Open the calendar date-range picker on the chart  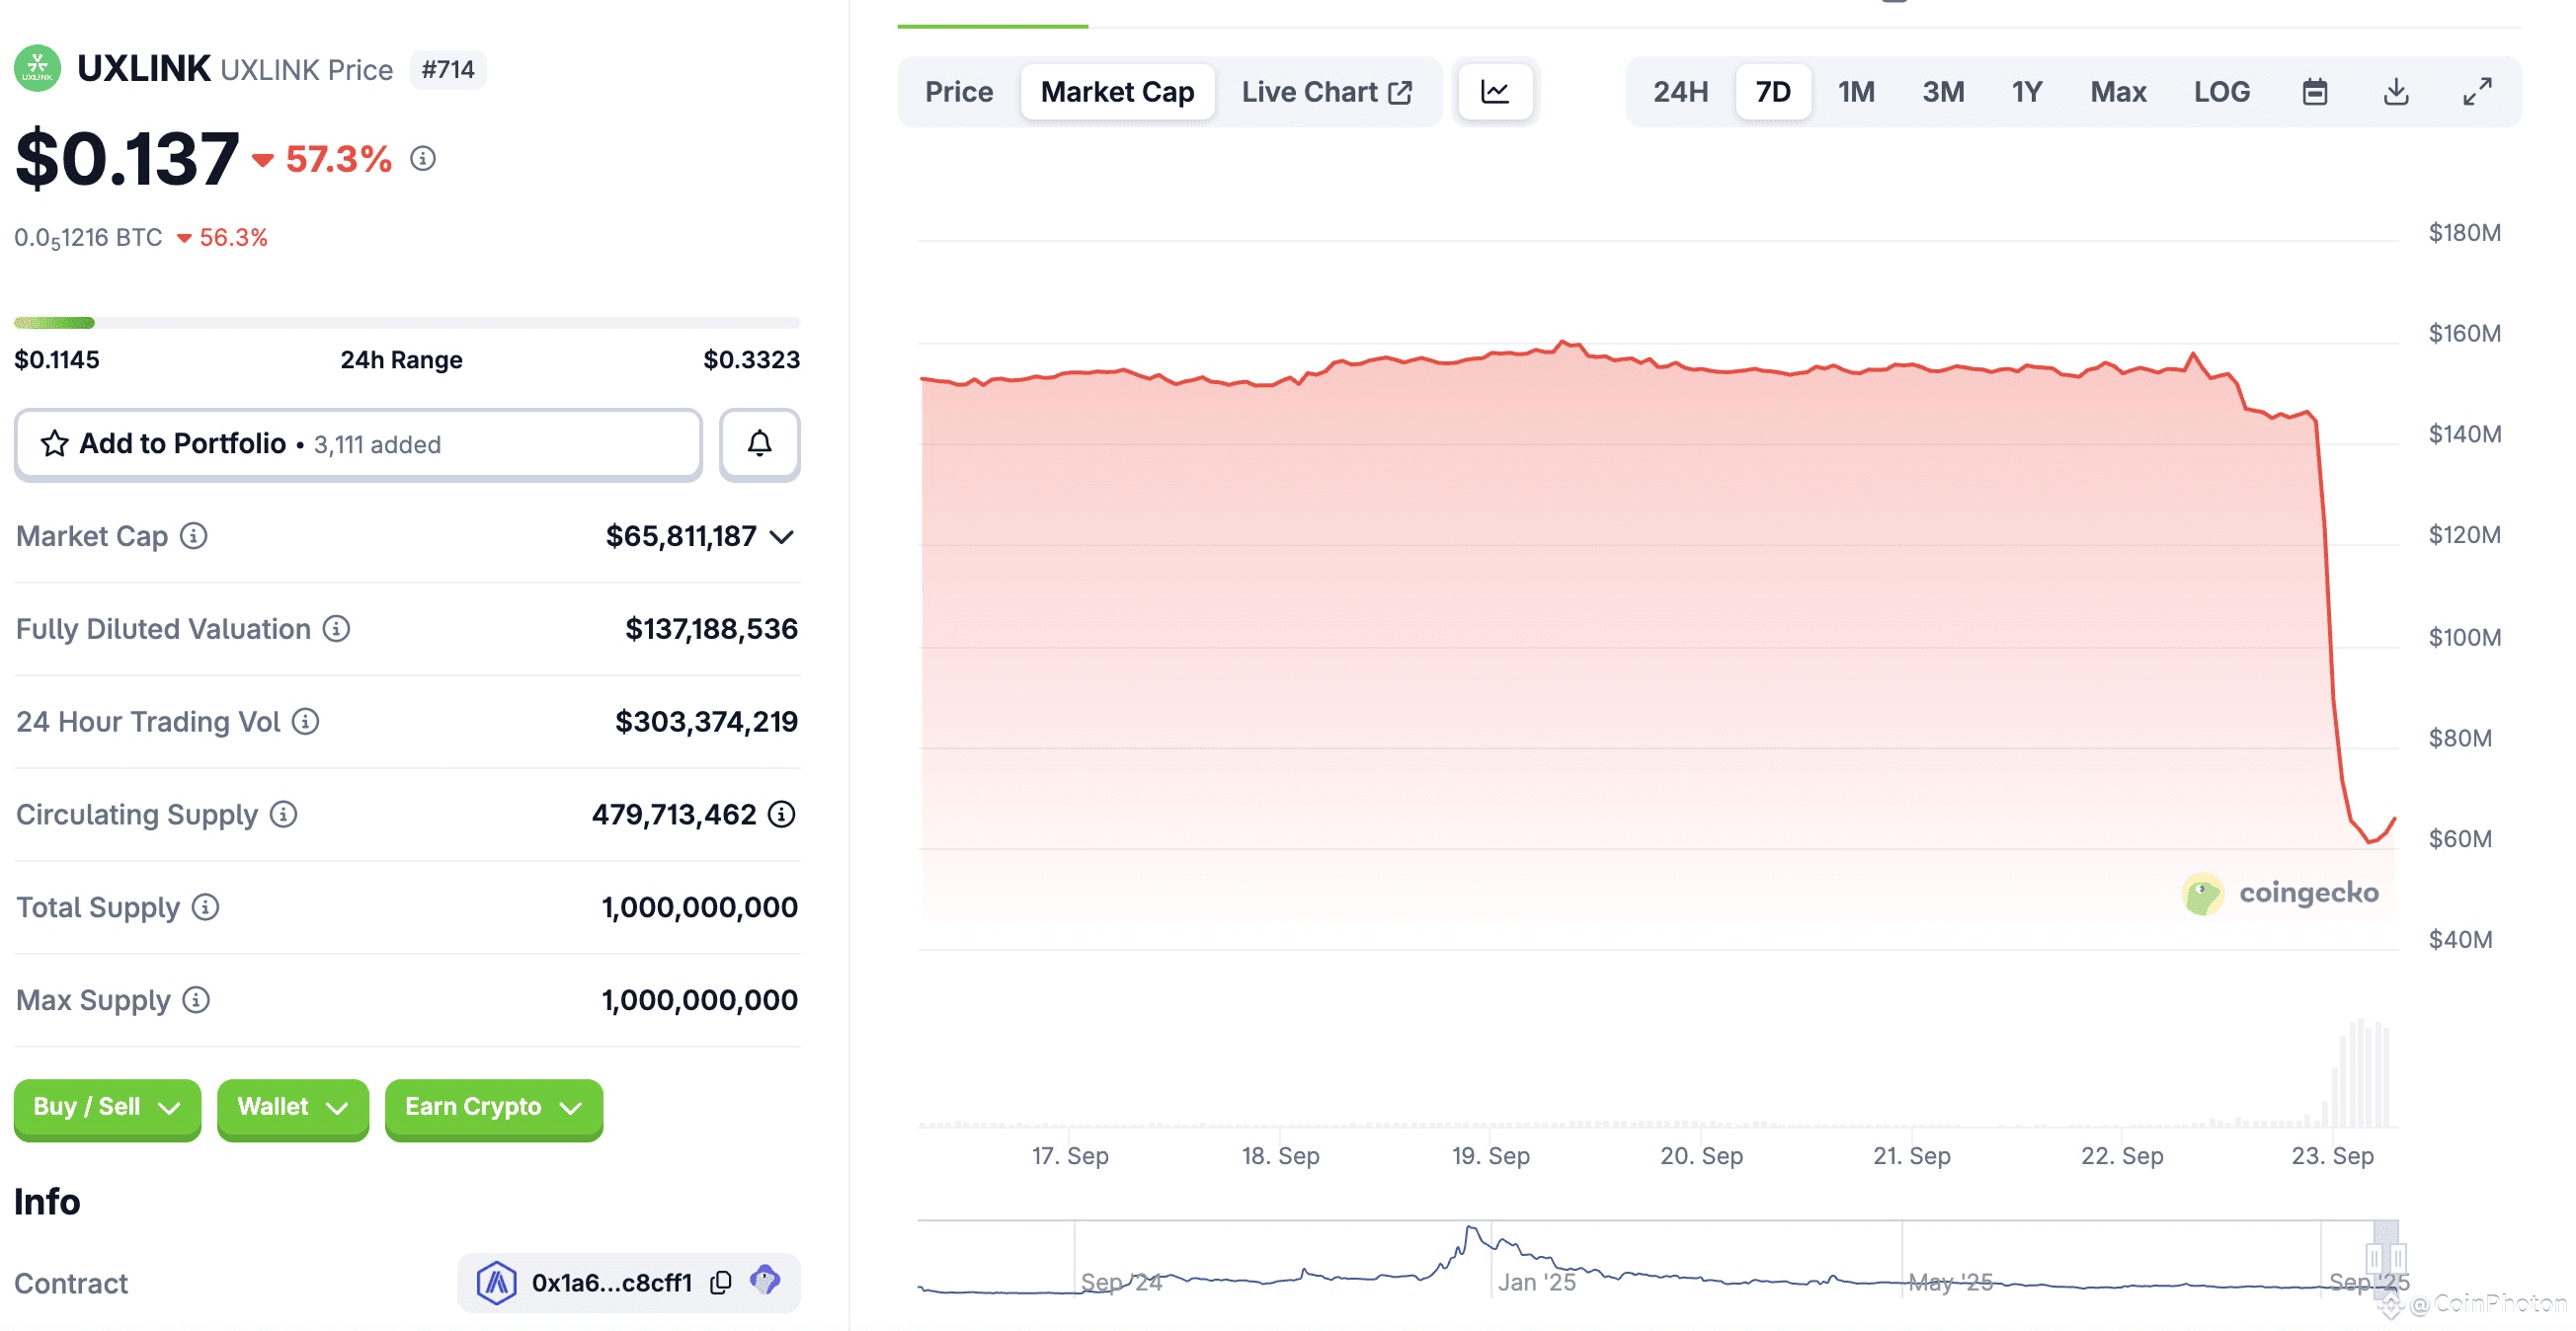2316,91
